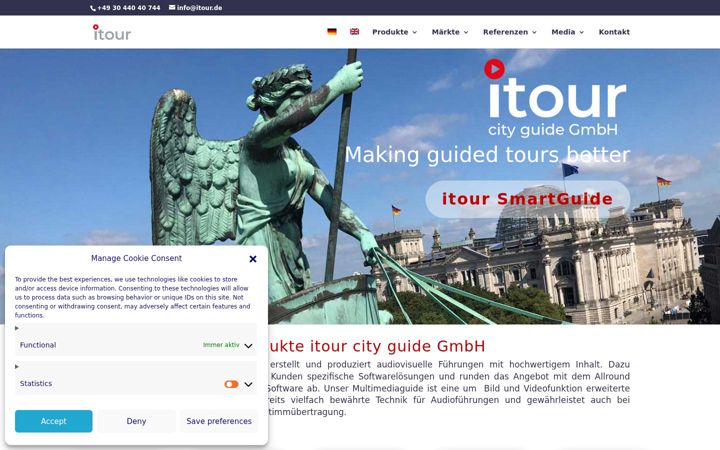
Task: Expand the Referenzen dropdown chevron
Action: point(534,32)
